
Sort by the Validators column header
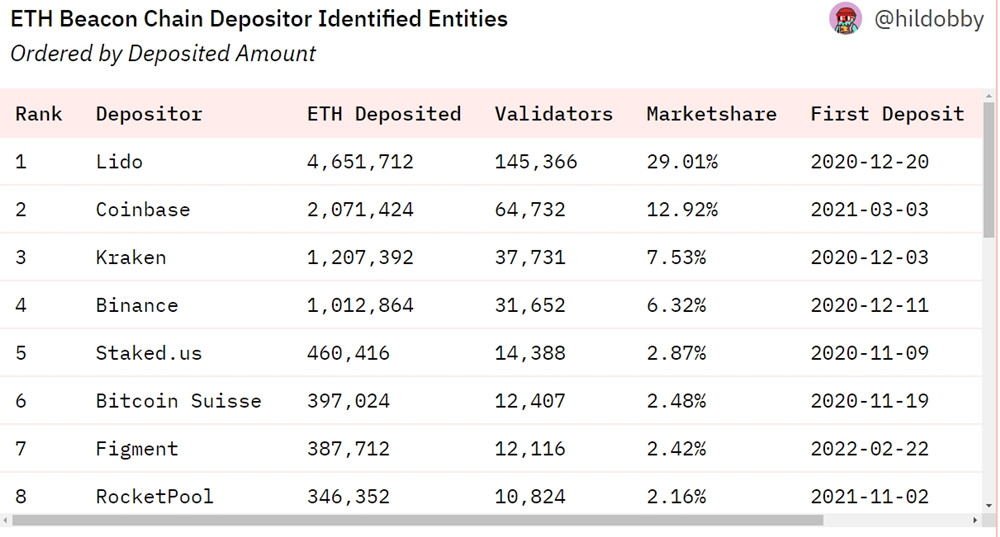pos(554,114)
